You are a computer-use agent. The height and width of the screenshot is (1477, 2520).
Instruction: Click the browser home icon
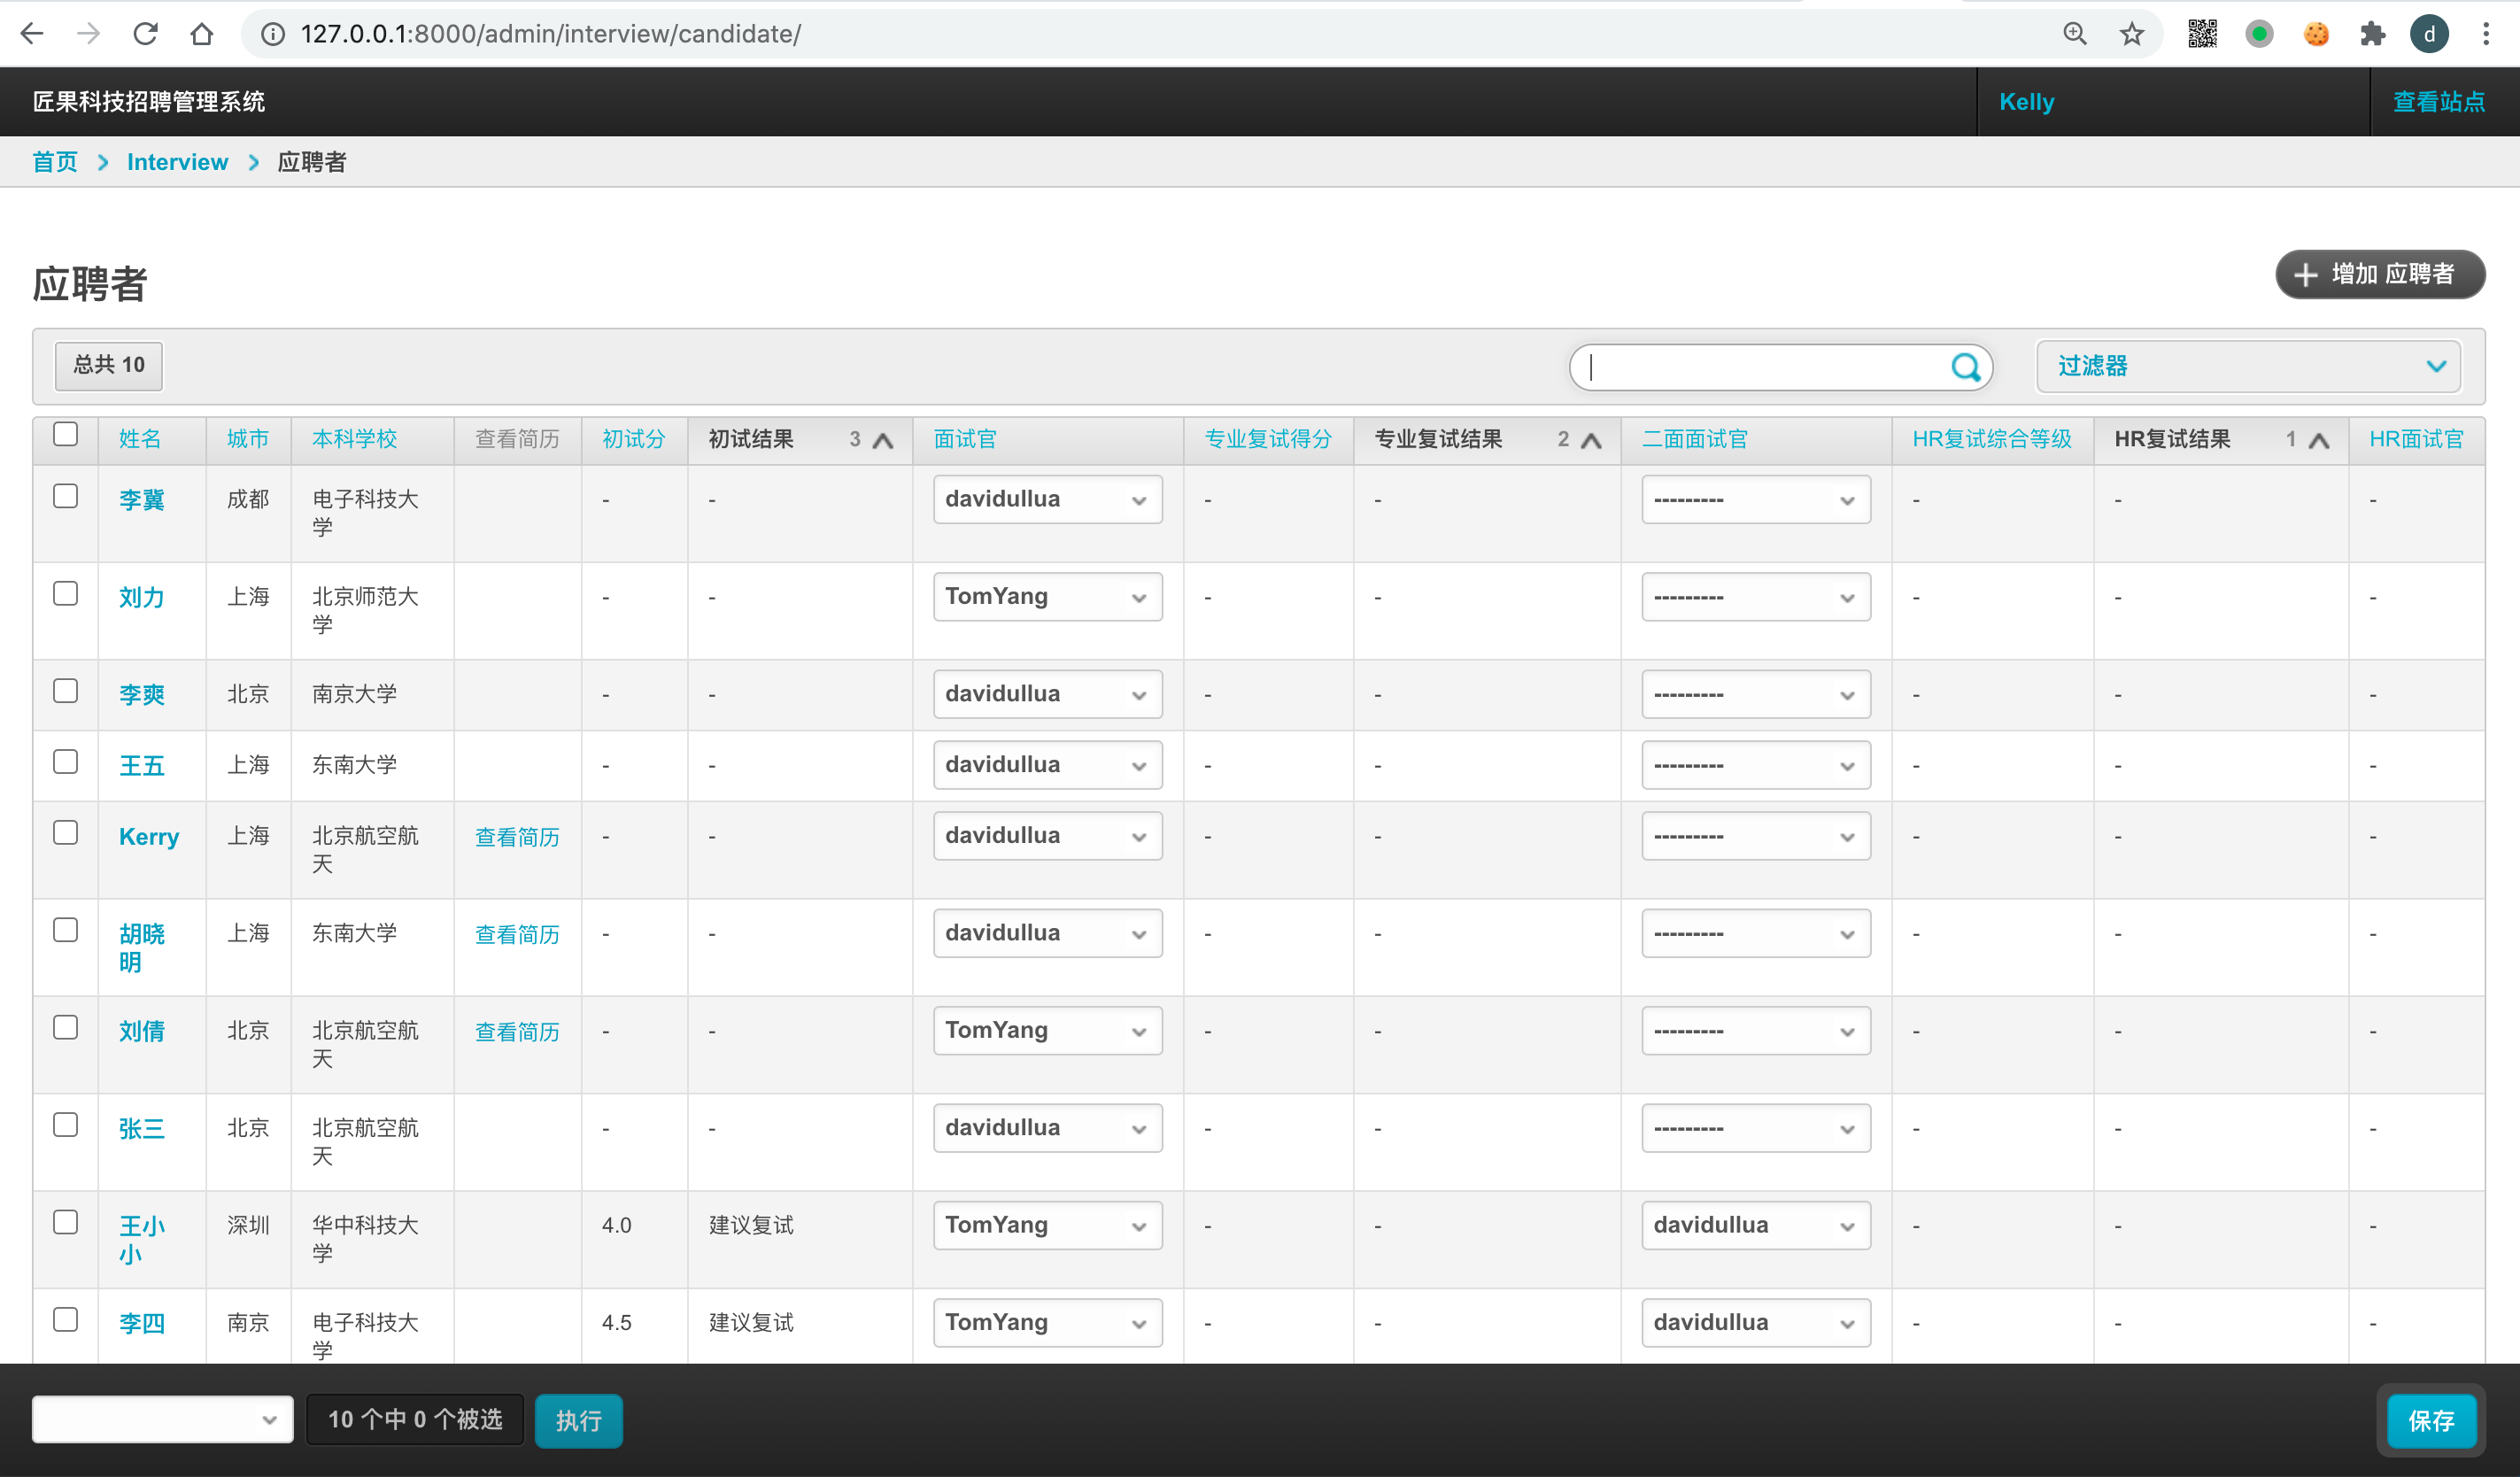coord(202,34)
